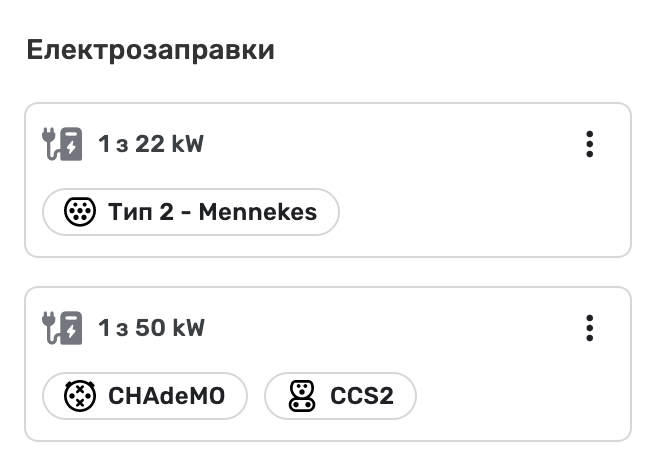Click the CCS2 connector icon
The height and width of the screenshot is (468, 656).
[x=302, y=396]
